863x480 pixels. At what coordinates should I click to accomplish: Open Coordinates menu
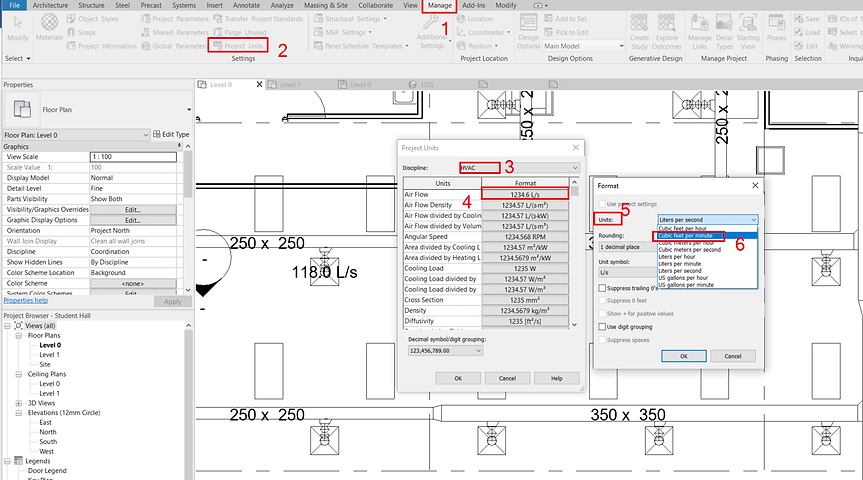483,32
